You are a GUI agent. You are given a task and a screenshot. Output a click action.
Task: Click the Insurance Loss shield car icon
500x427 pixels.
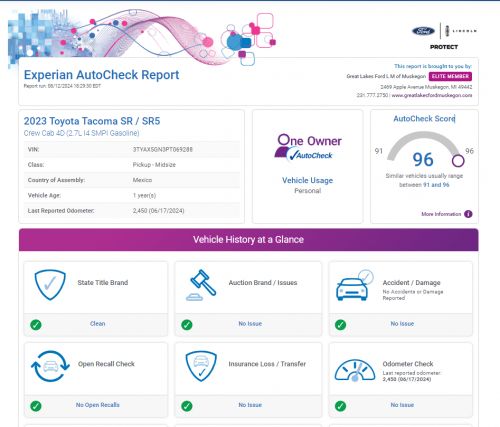201,366
